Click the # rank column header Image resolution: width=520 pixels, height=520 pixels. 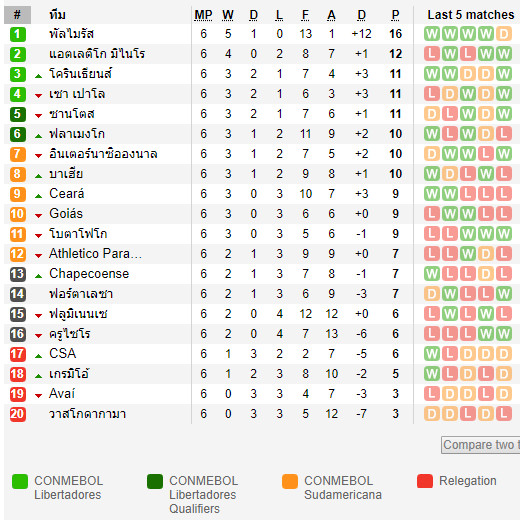[x=17, y=15]
